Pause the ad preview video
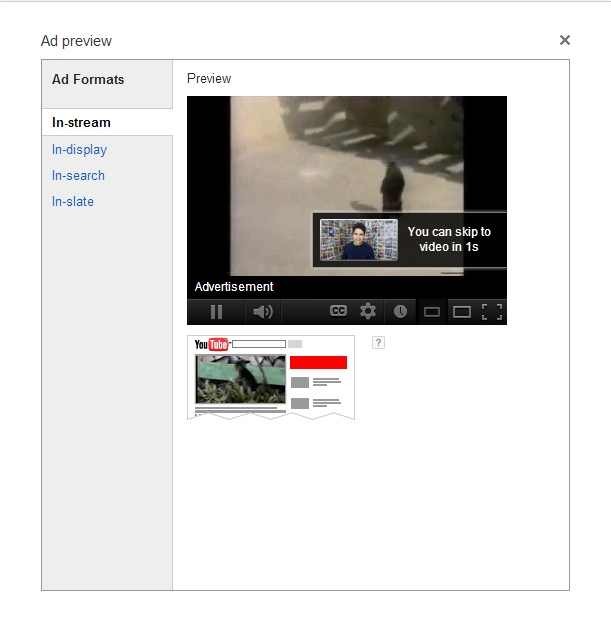Viewport: 611px width, 621px height. click(216, 312)
